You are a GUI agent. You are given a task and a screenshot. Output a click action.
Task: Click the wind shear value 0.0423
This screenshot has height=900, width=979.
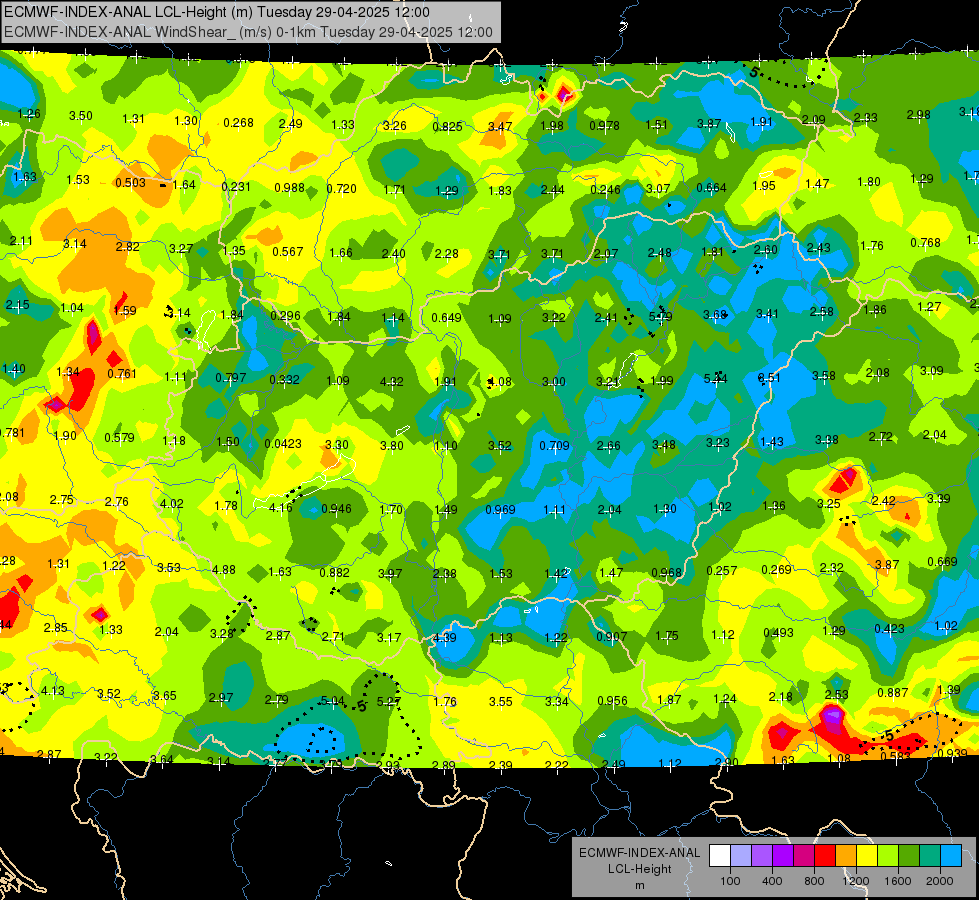283,444
